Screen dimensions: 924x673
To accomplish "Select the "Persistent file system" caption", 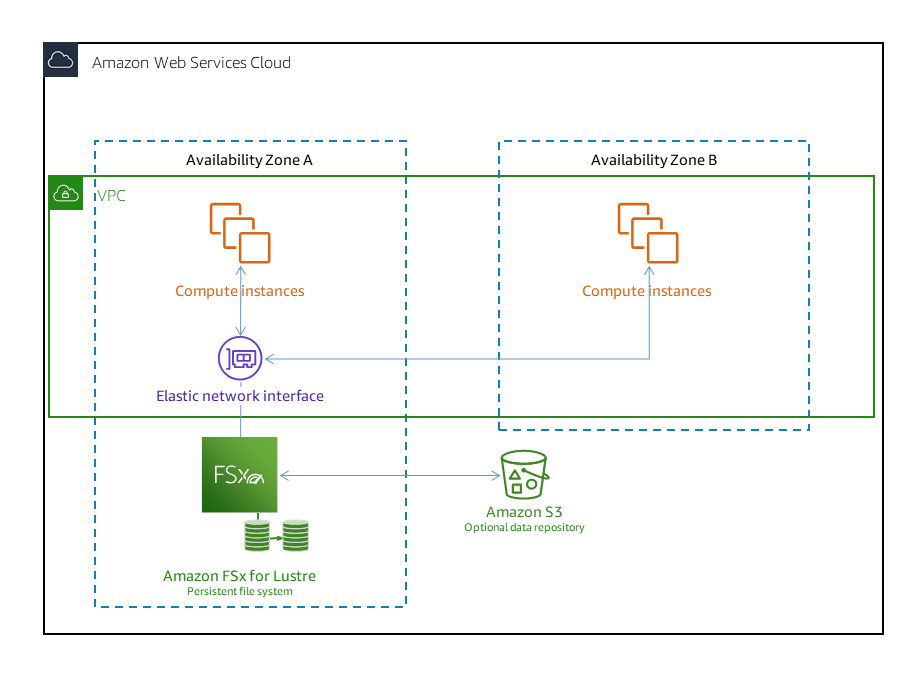I will tap(239, 591).
